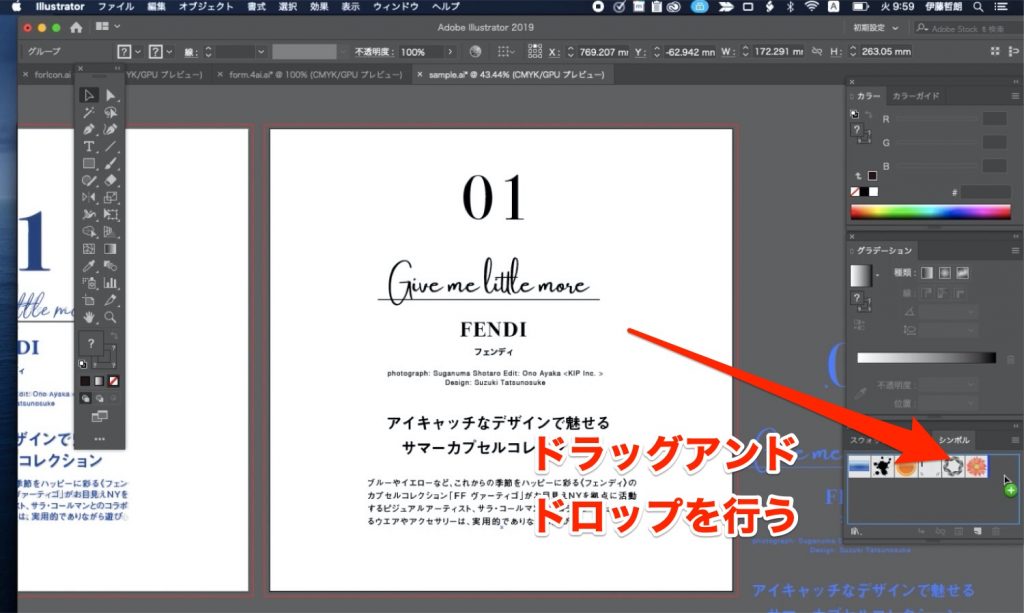Select the Mesh tool
Image resolution: width=1024 pixels, height=613 pixels.
[x=89, y=249]
